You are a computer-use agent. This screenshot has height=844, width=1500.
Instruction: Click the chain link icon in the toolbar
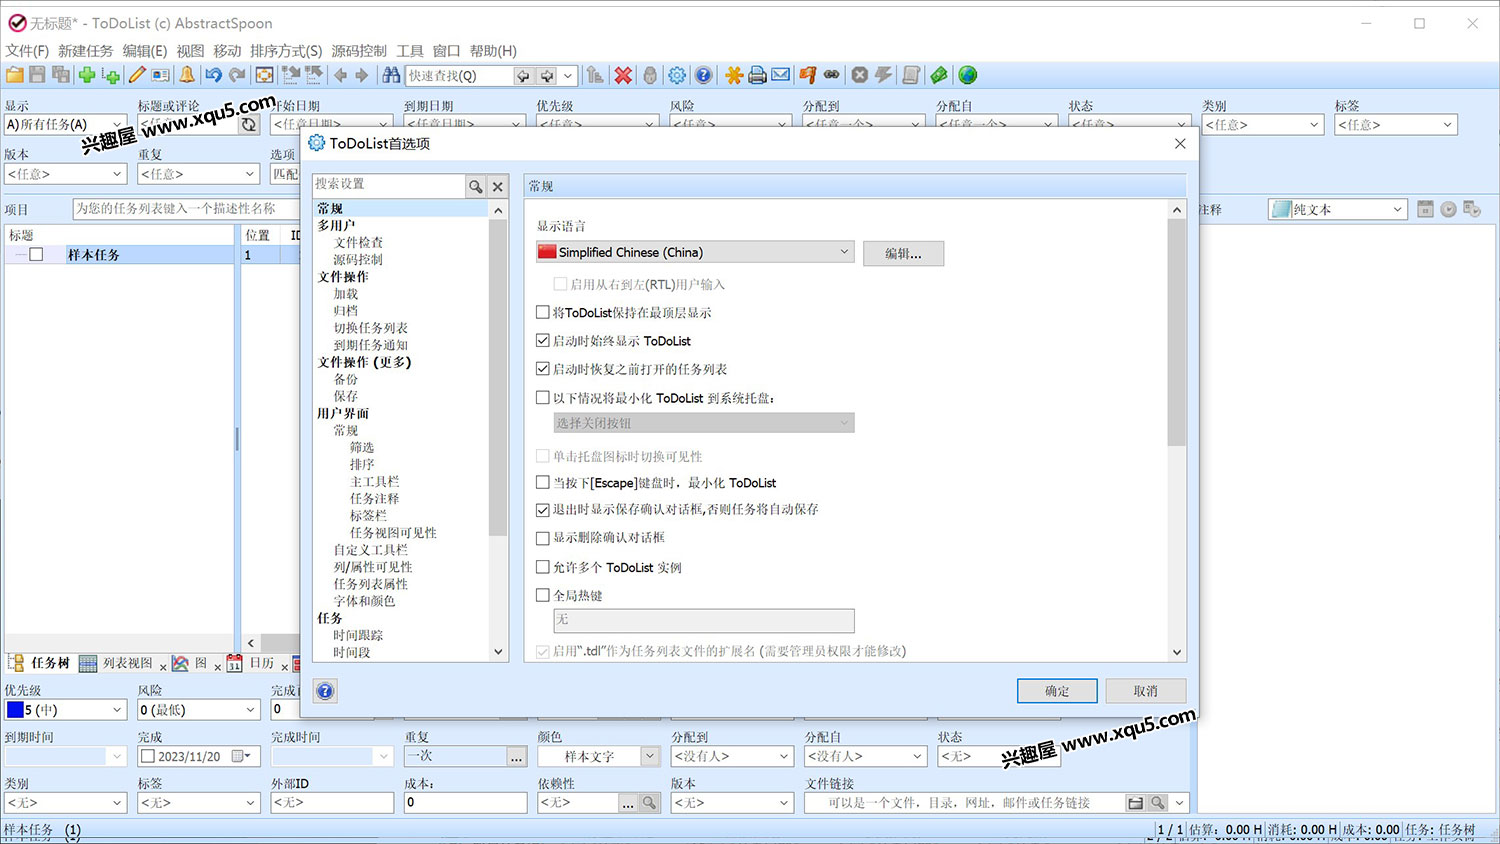[x=832, y=75]
